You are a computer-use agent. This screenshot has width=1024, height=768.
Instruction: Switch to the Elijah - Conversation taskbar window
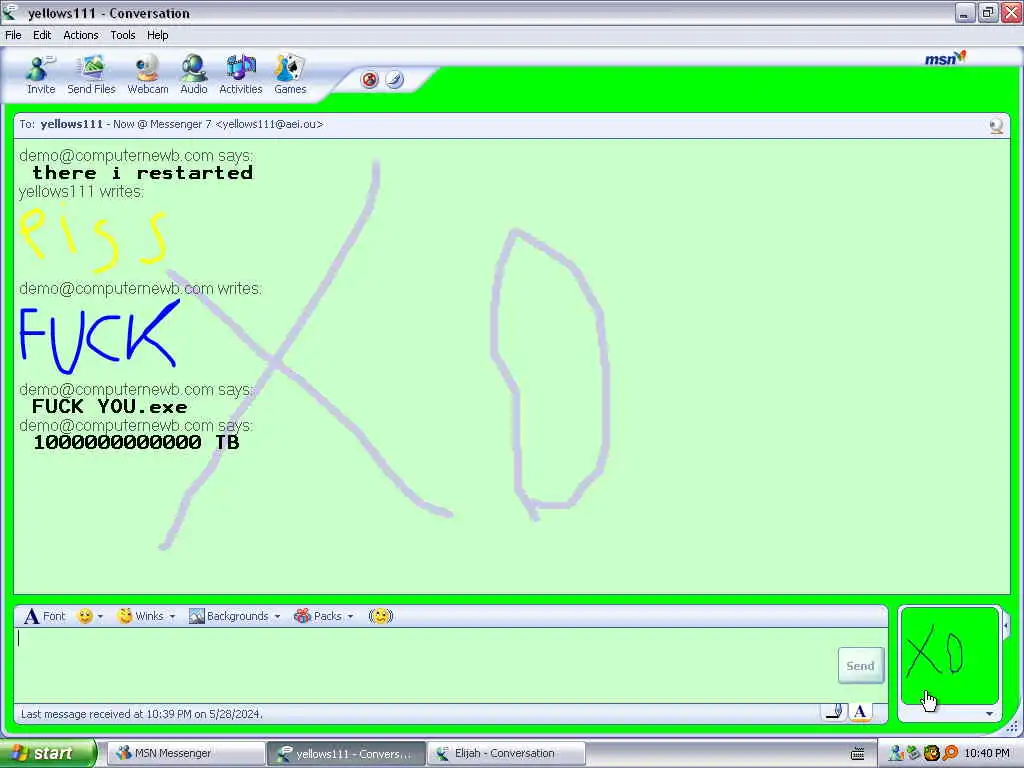(x=505, y=754)
